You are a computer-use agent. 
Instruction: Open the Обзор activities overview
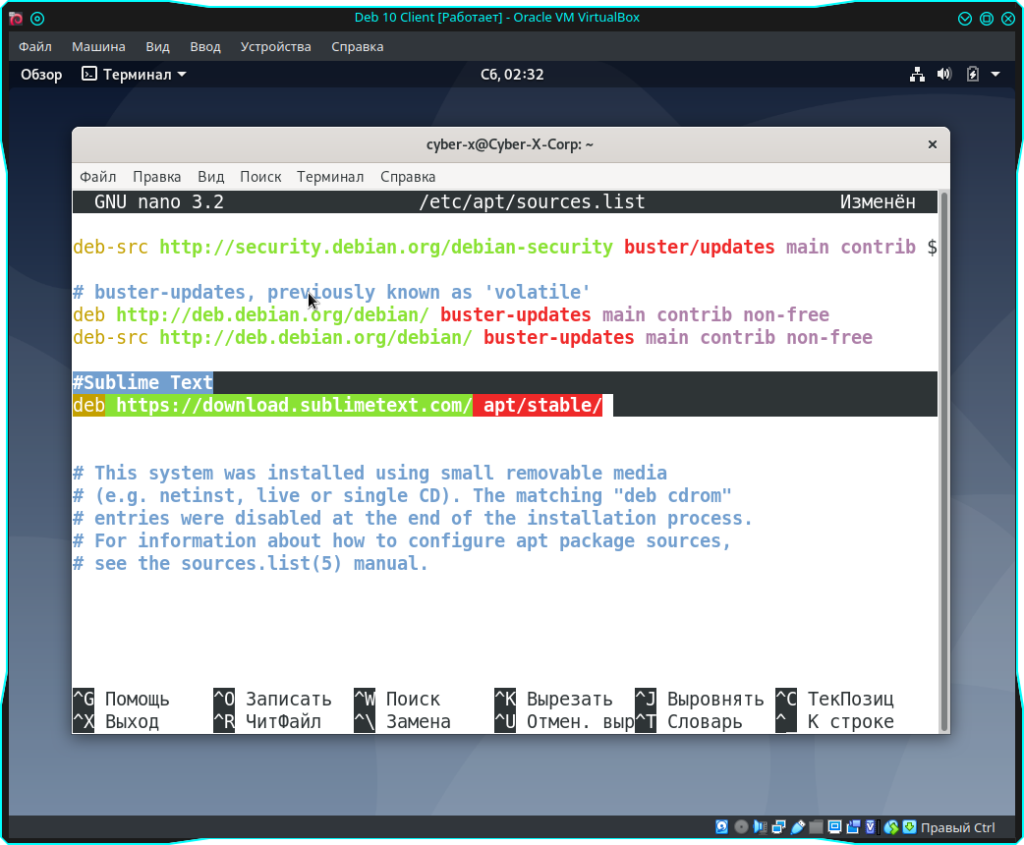point(41,74)
